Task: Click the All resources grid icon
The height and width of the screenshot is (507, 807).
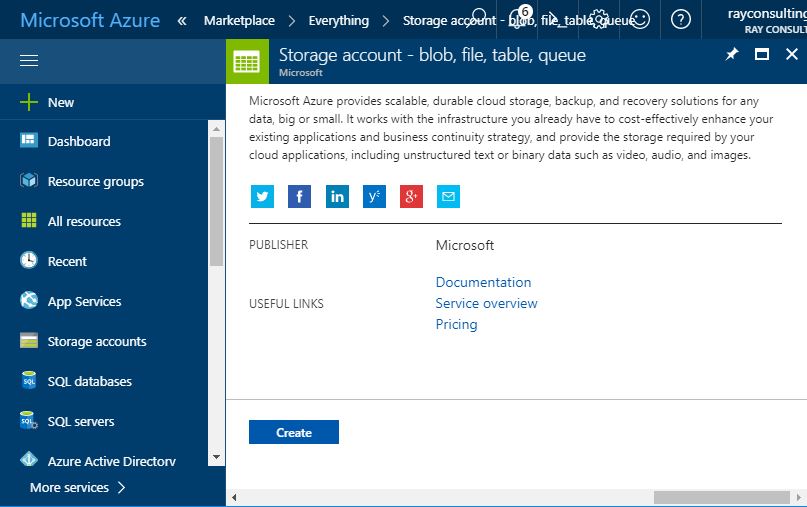Action: (x=29, y=220)
